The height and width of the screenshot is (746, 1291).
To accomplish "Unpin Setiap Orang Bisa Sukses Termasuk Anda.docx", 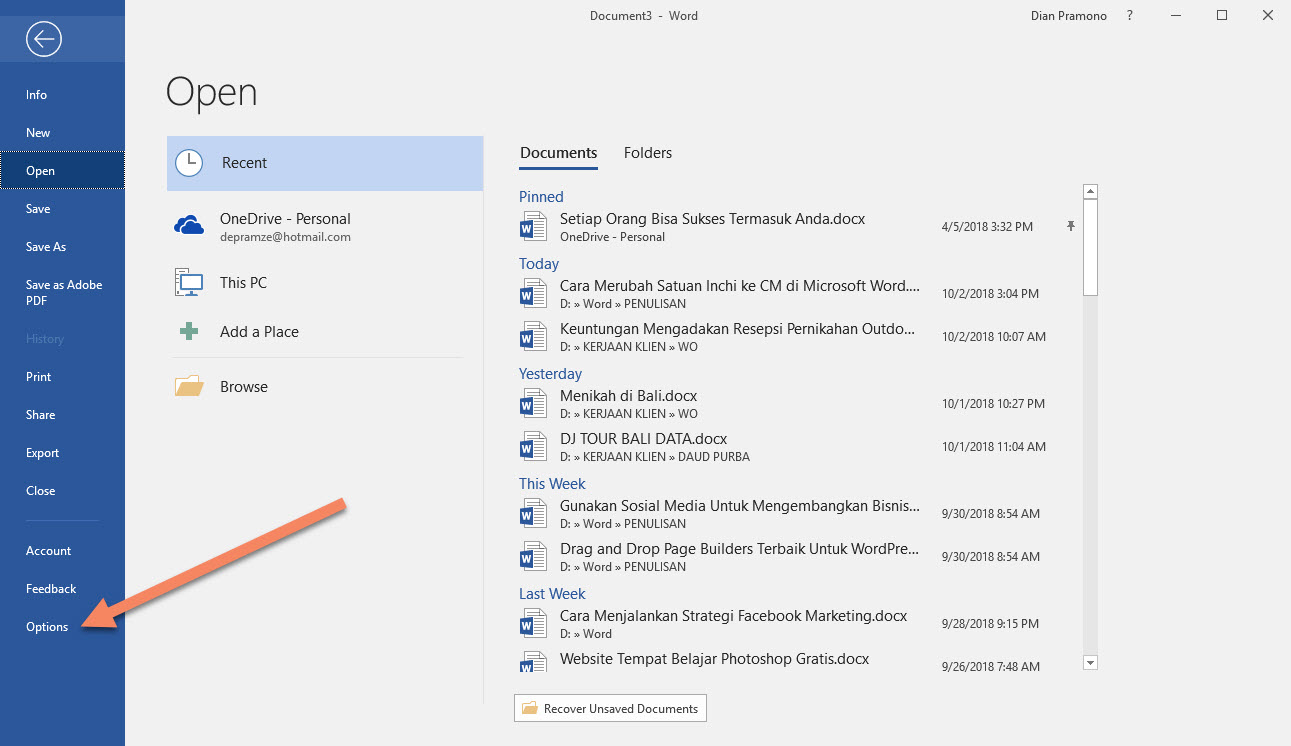I will 1069,226.
